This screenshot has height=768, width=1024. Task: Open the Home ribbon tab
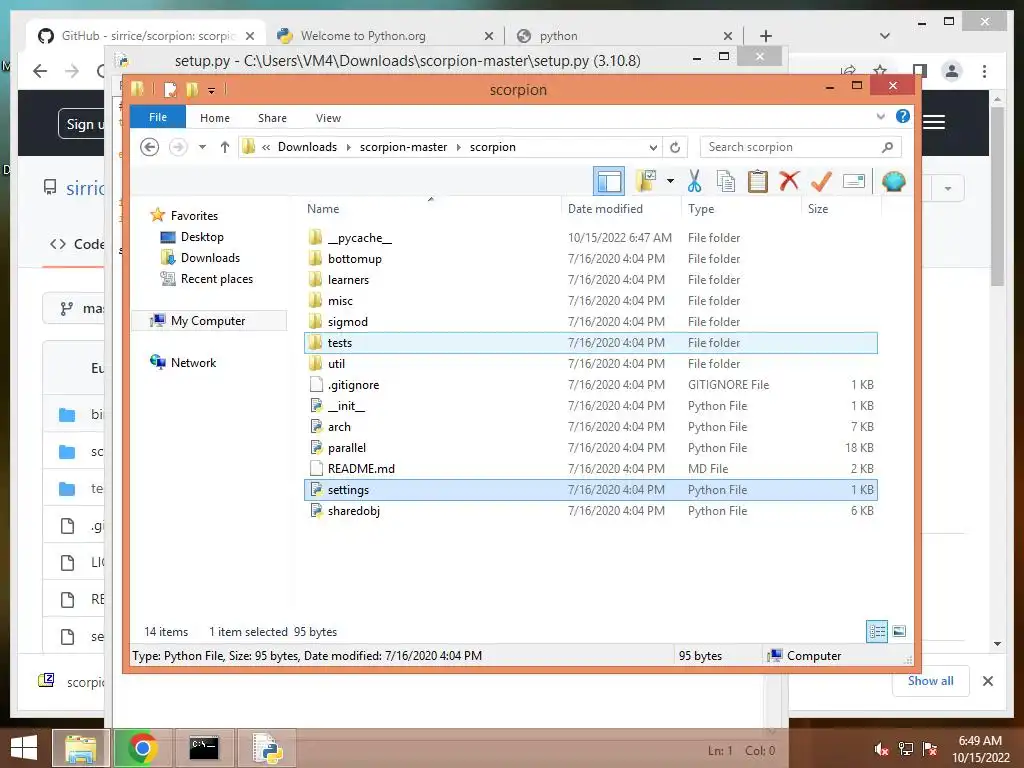(x=214, y=118)
